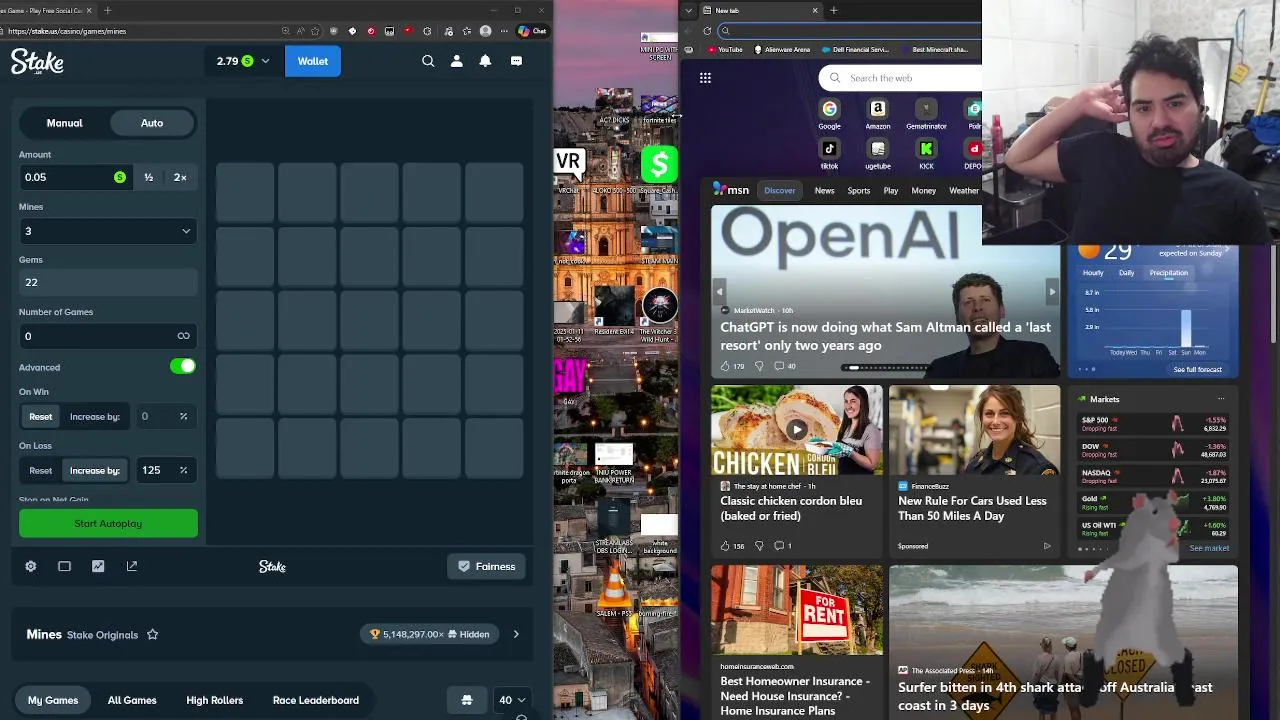
Task: Select Reset under On Loss
Action: pos(40,470)
